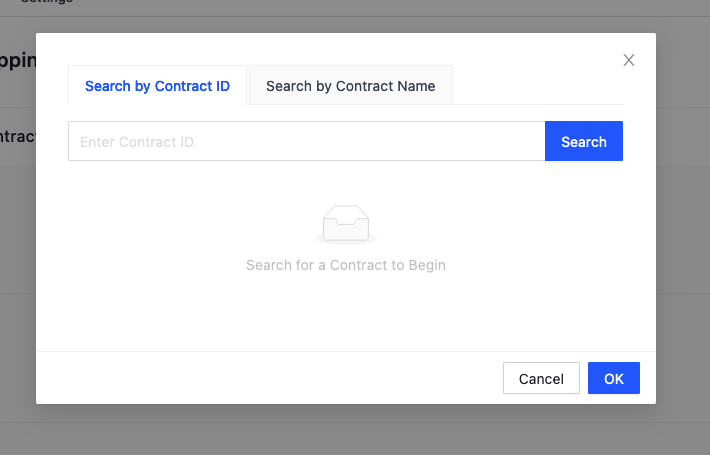This screenshot has height=455, width=710.
Task: Close the contract search dialog with X
Action: click(629, 60)
